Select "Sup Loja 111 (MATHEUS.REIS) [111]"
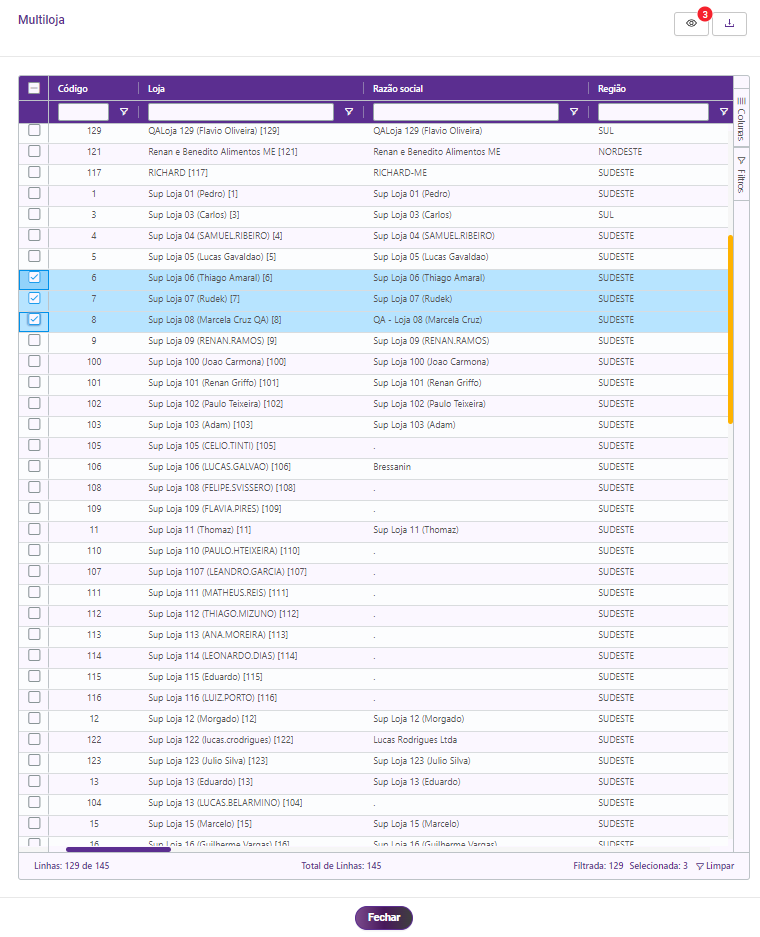The height and width of the screenshot is (937, 760). [218, 593]
